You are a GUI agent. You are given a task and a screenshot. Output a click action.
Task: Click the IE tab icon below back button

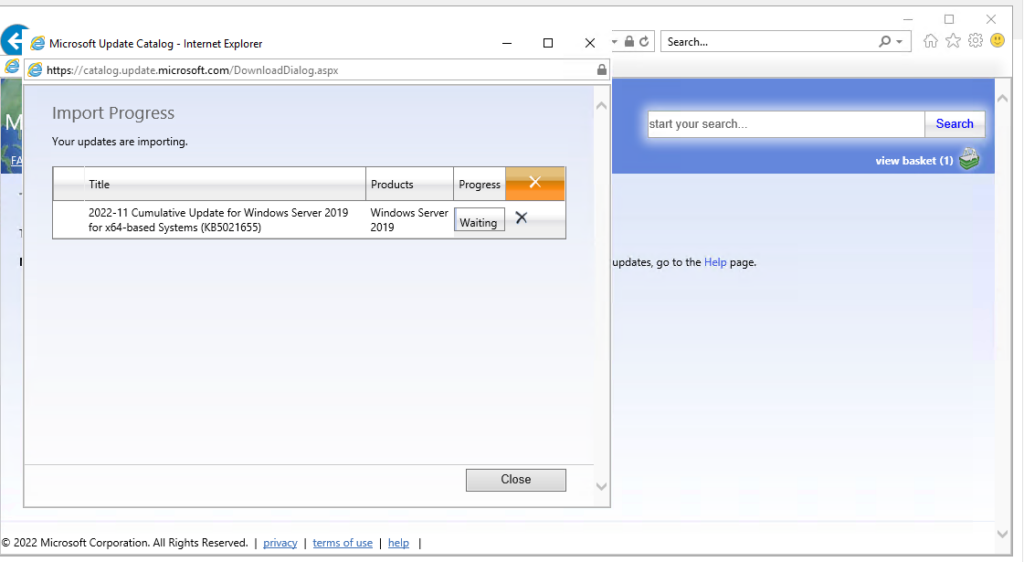pos(12,67)
